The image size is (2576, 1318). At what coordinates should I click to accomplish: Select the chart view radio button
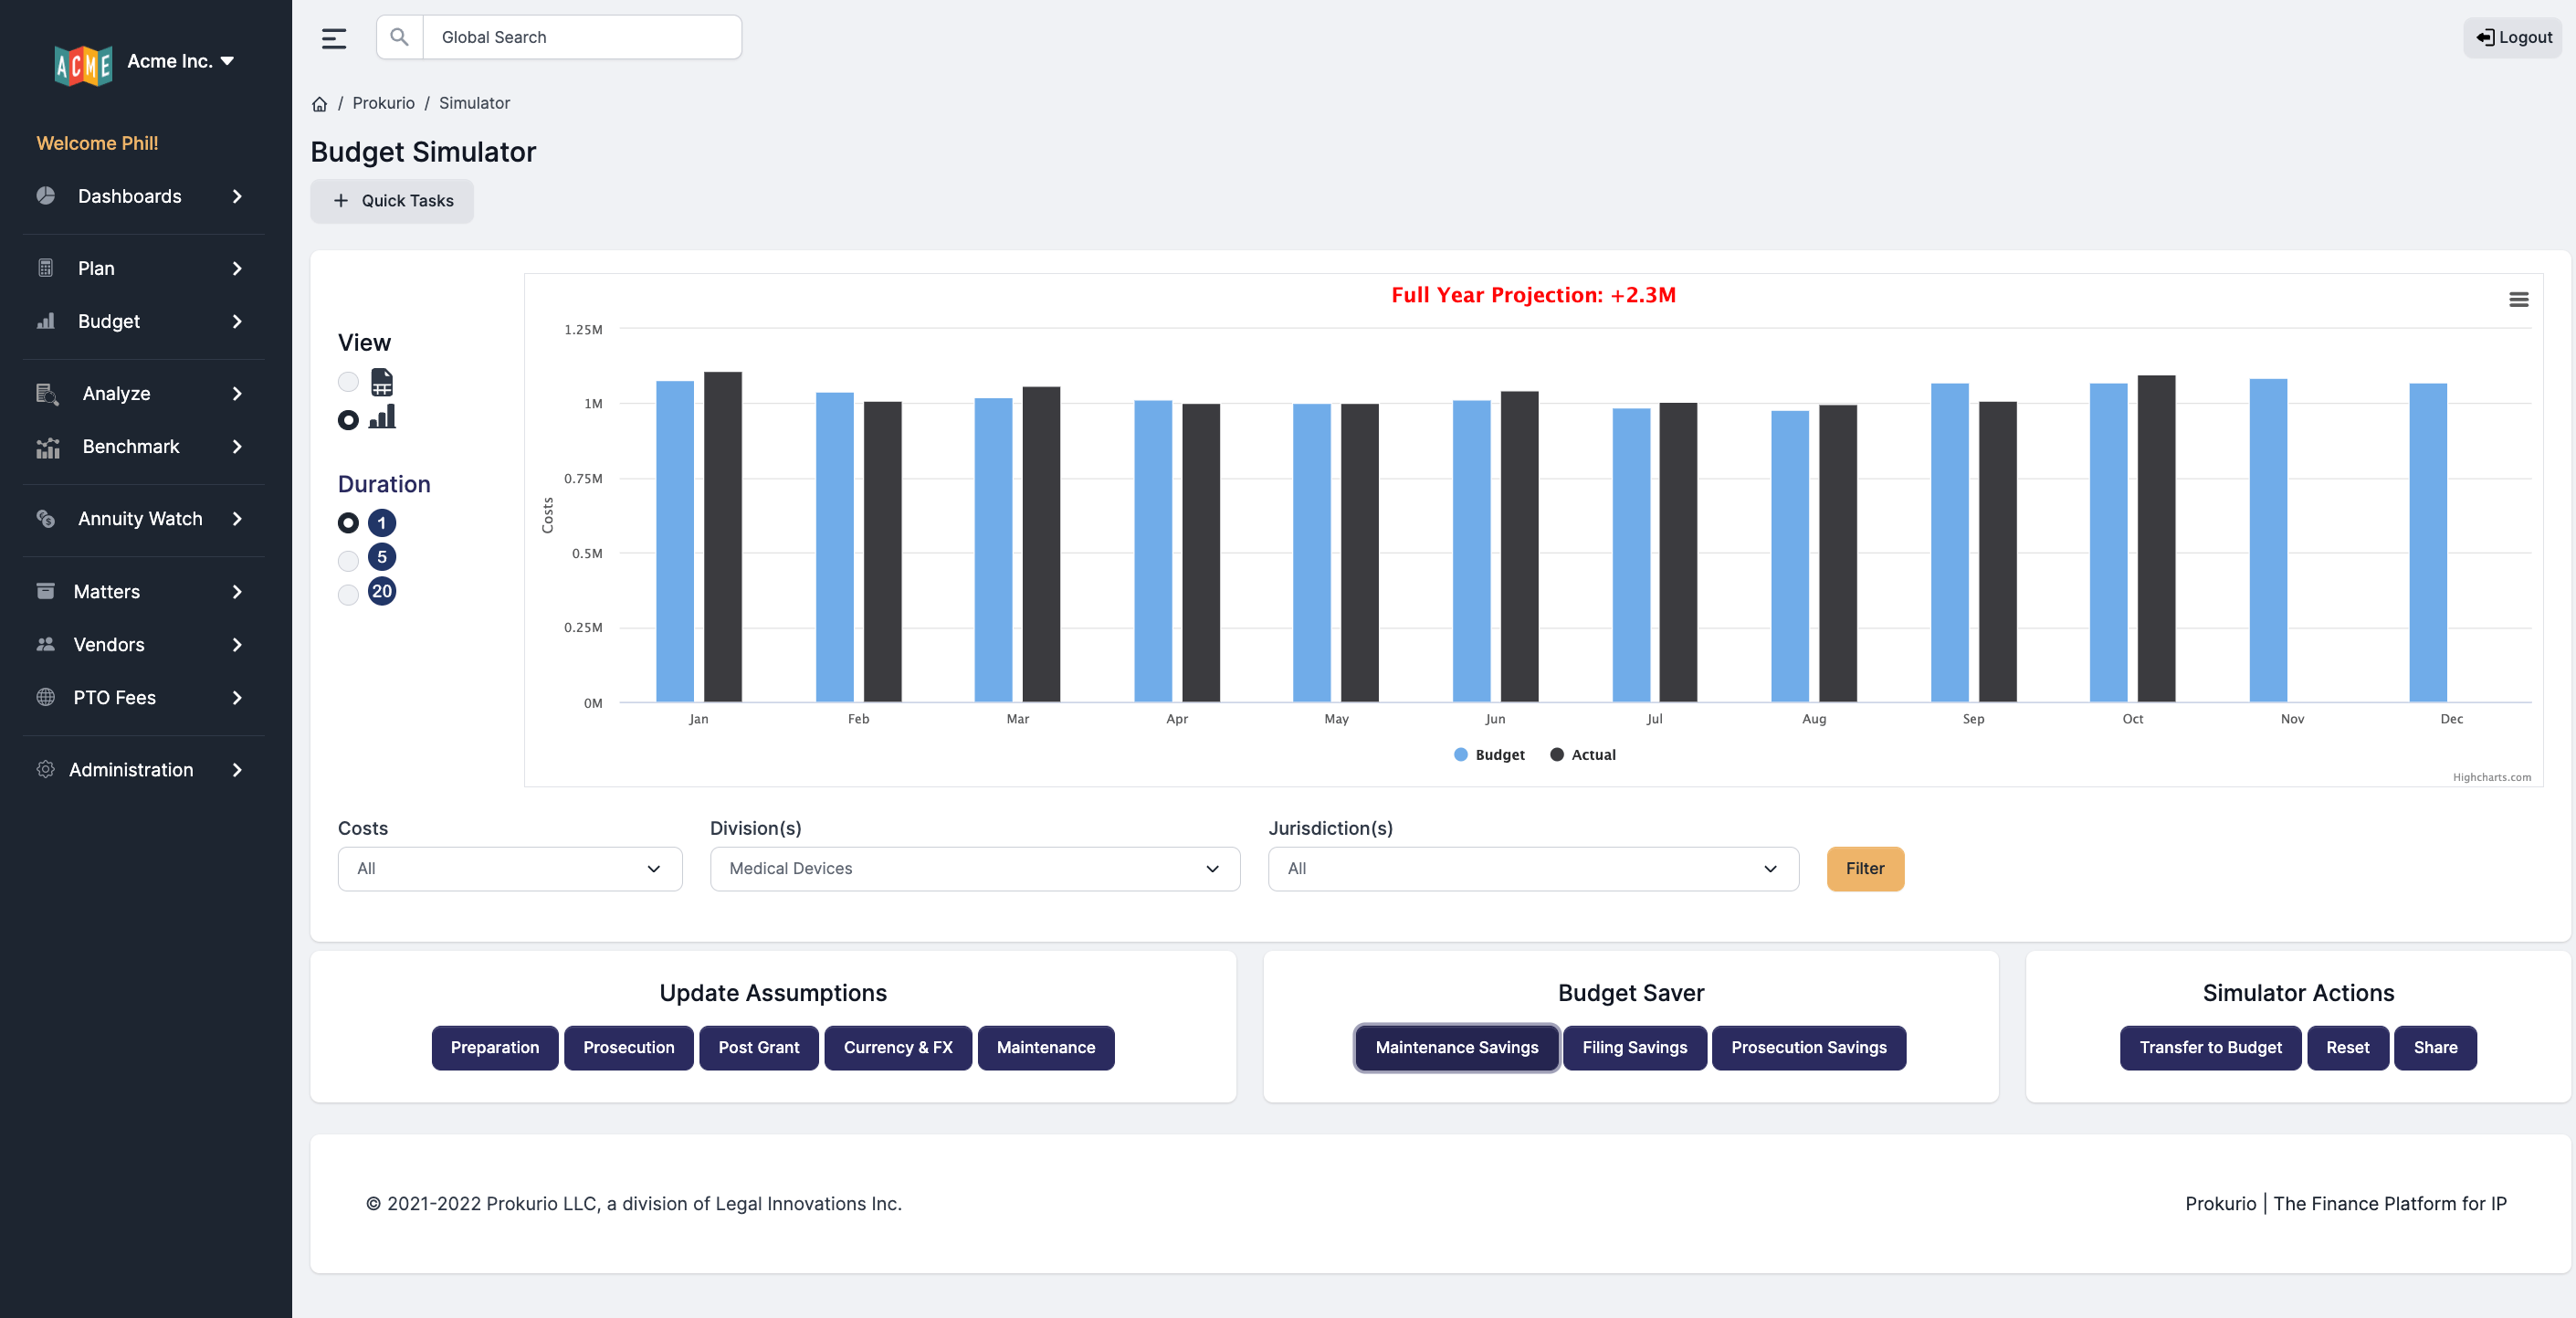pyautogui.click(x=348, y=420)
